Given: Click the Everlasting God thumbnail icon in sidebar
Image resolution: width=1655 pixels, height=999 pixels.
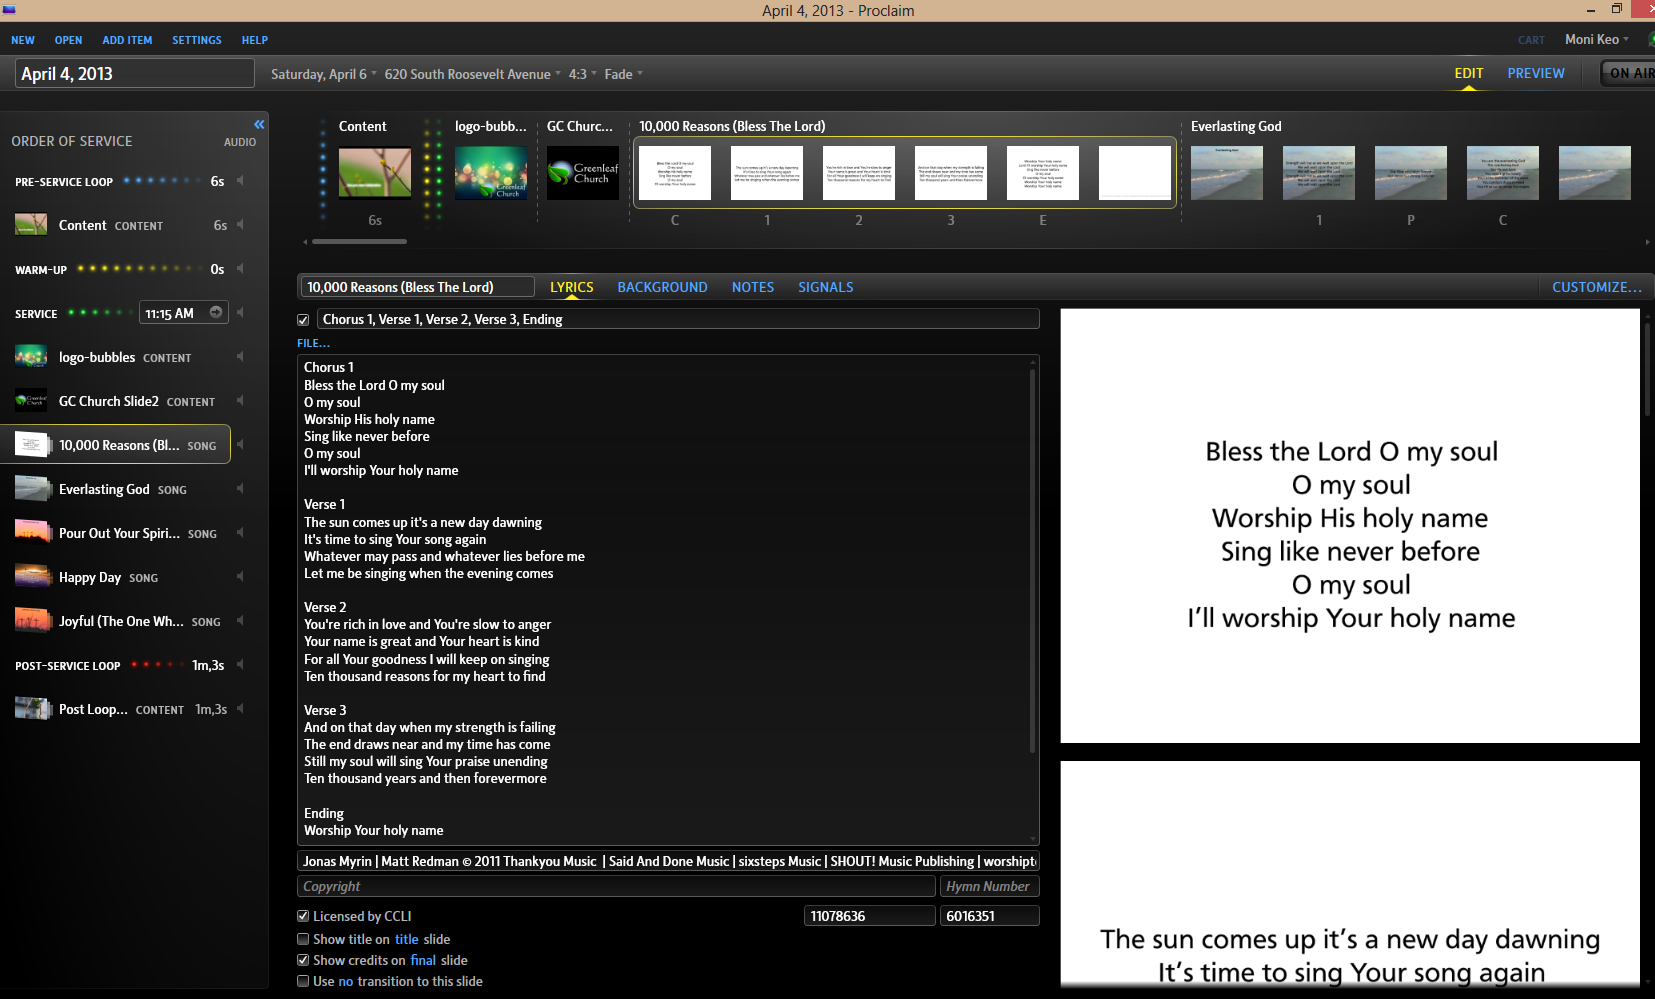Looking at the screenshot, I should pos(31,488).
